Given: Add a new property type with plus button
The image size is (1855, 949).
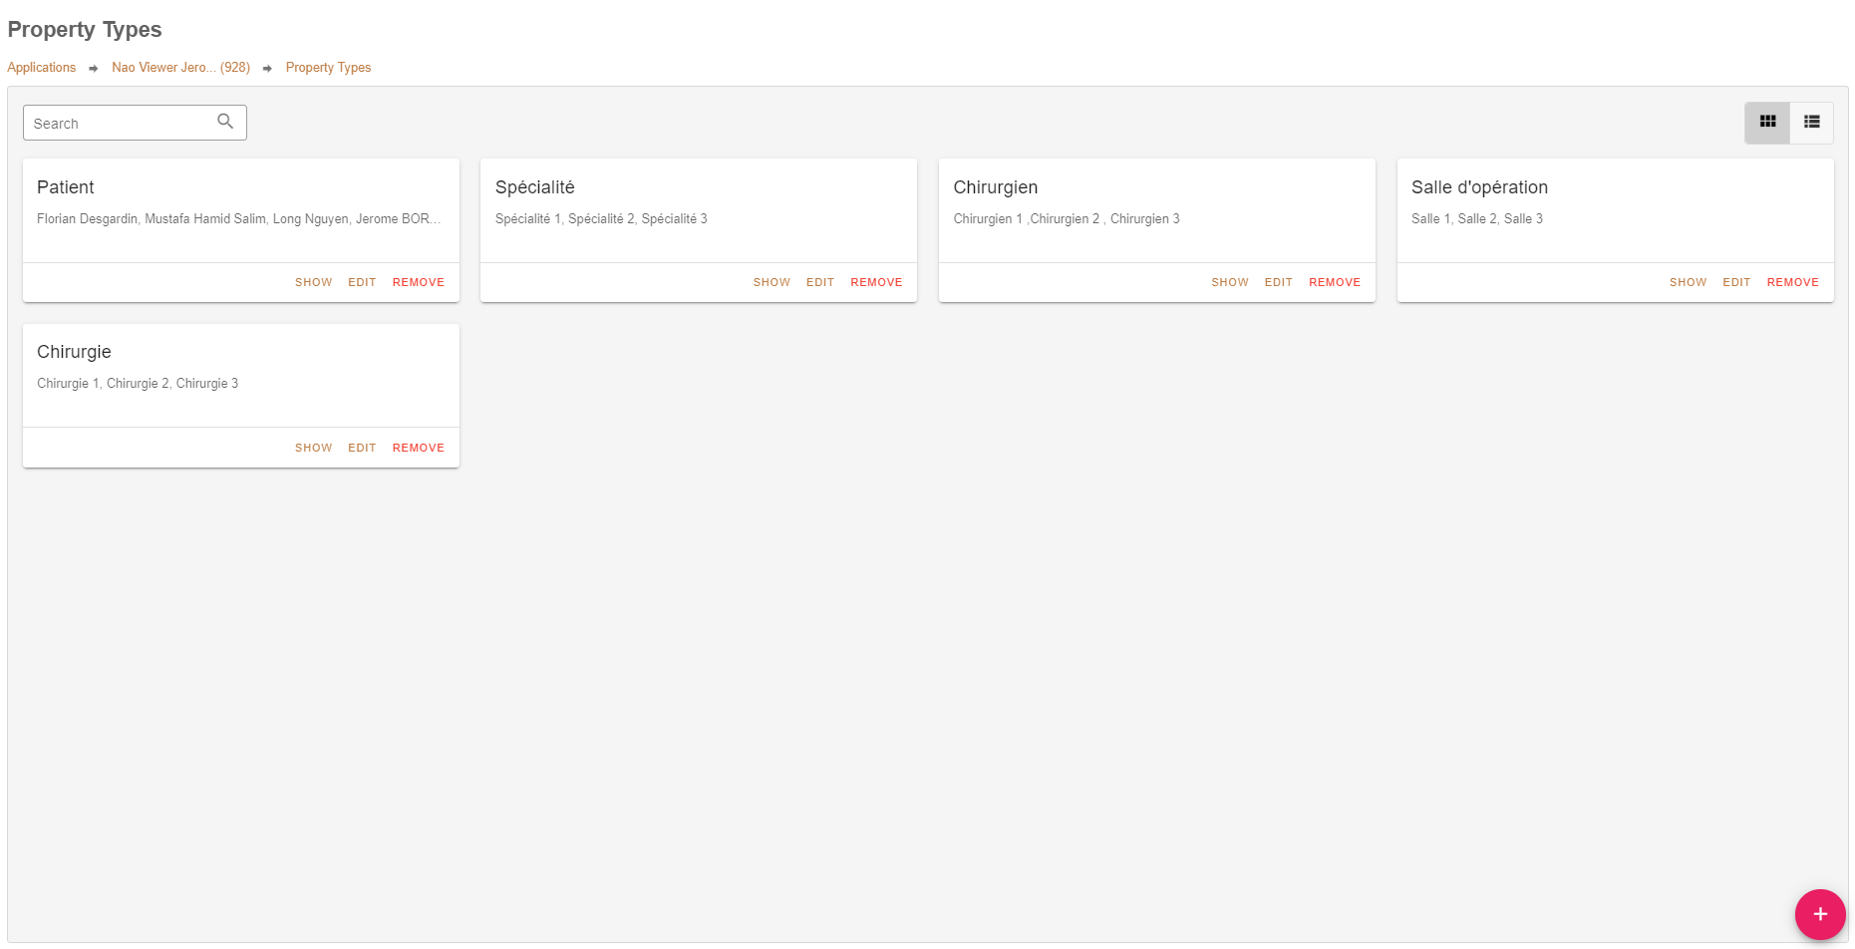Looking at the screenshot, I should click(x=1819, y=914).
